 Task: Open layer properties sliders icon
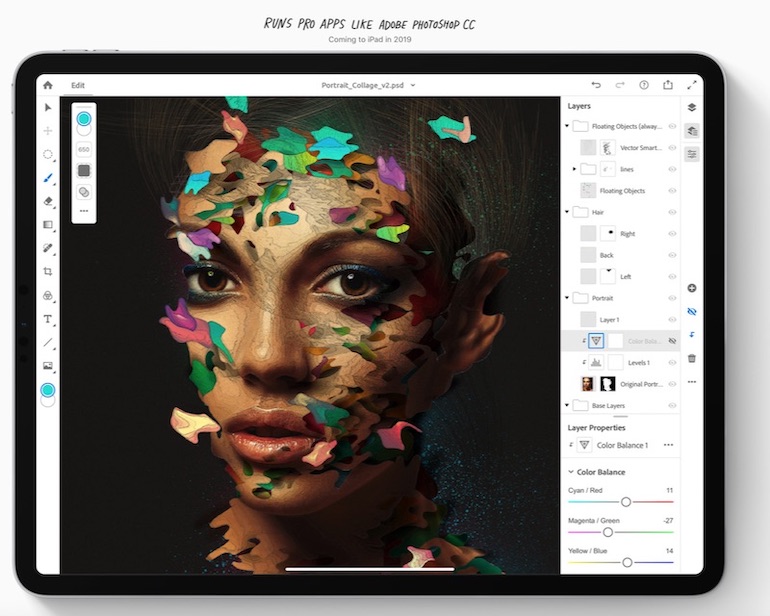click(x=692, y=154)
